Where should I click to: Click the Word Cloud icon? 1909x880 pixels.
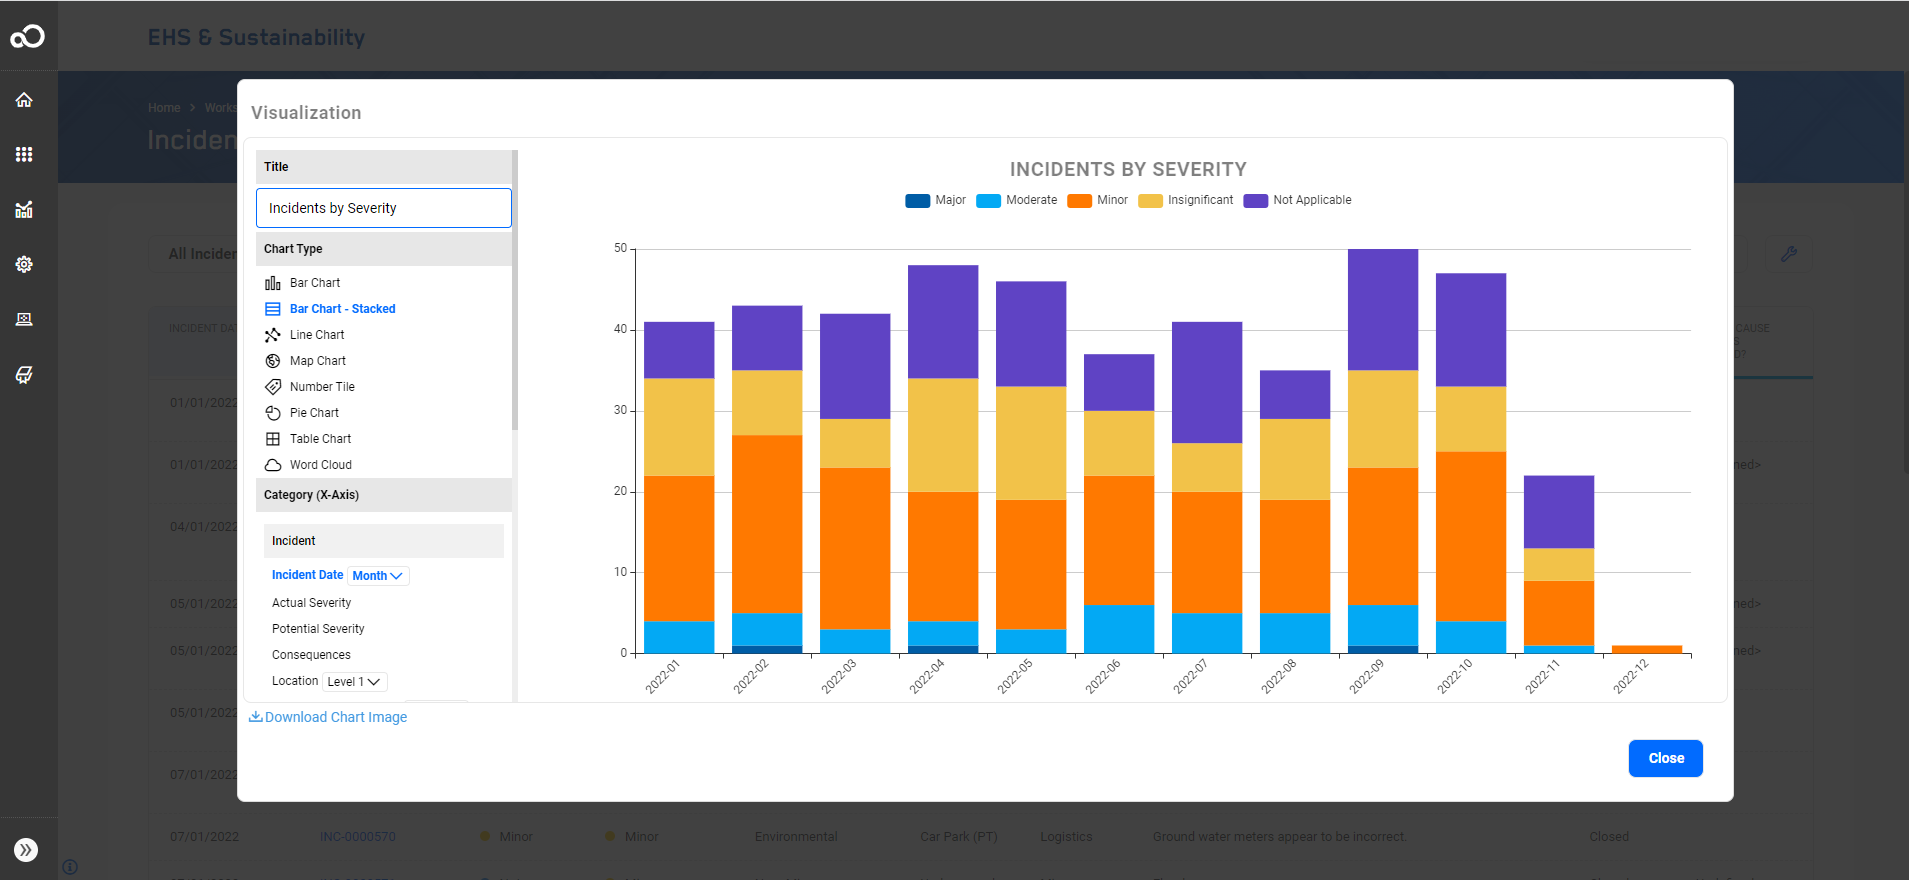coord(273,465)
